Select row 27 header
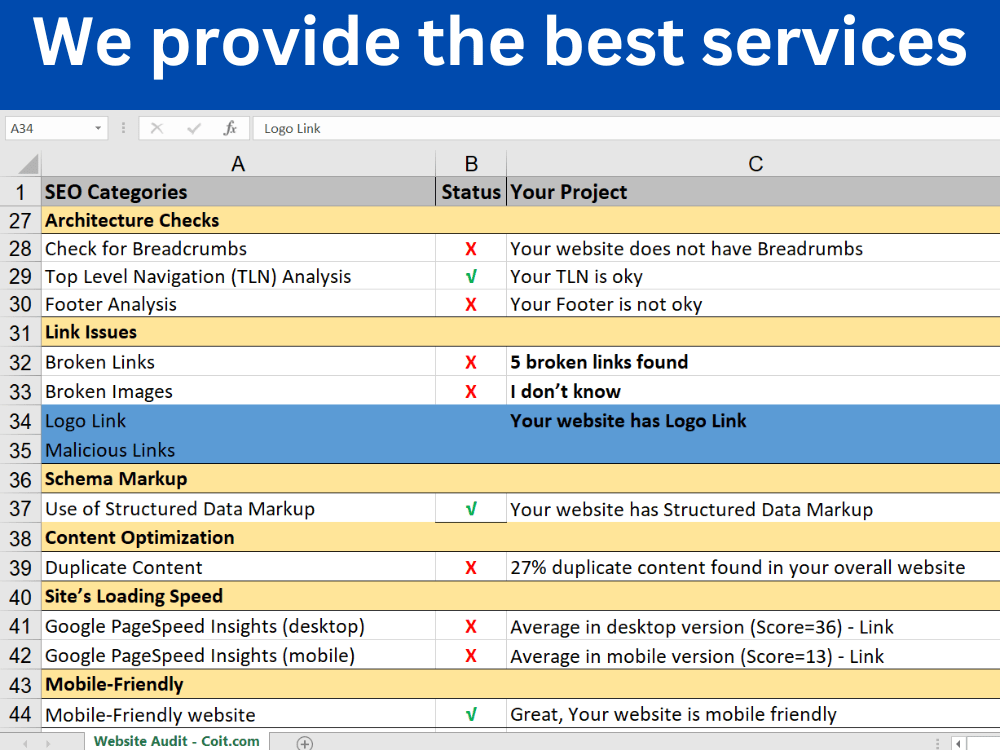 click(20, 221)
